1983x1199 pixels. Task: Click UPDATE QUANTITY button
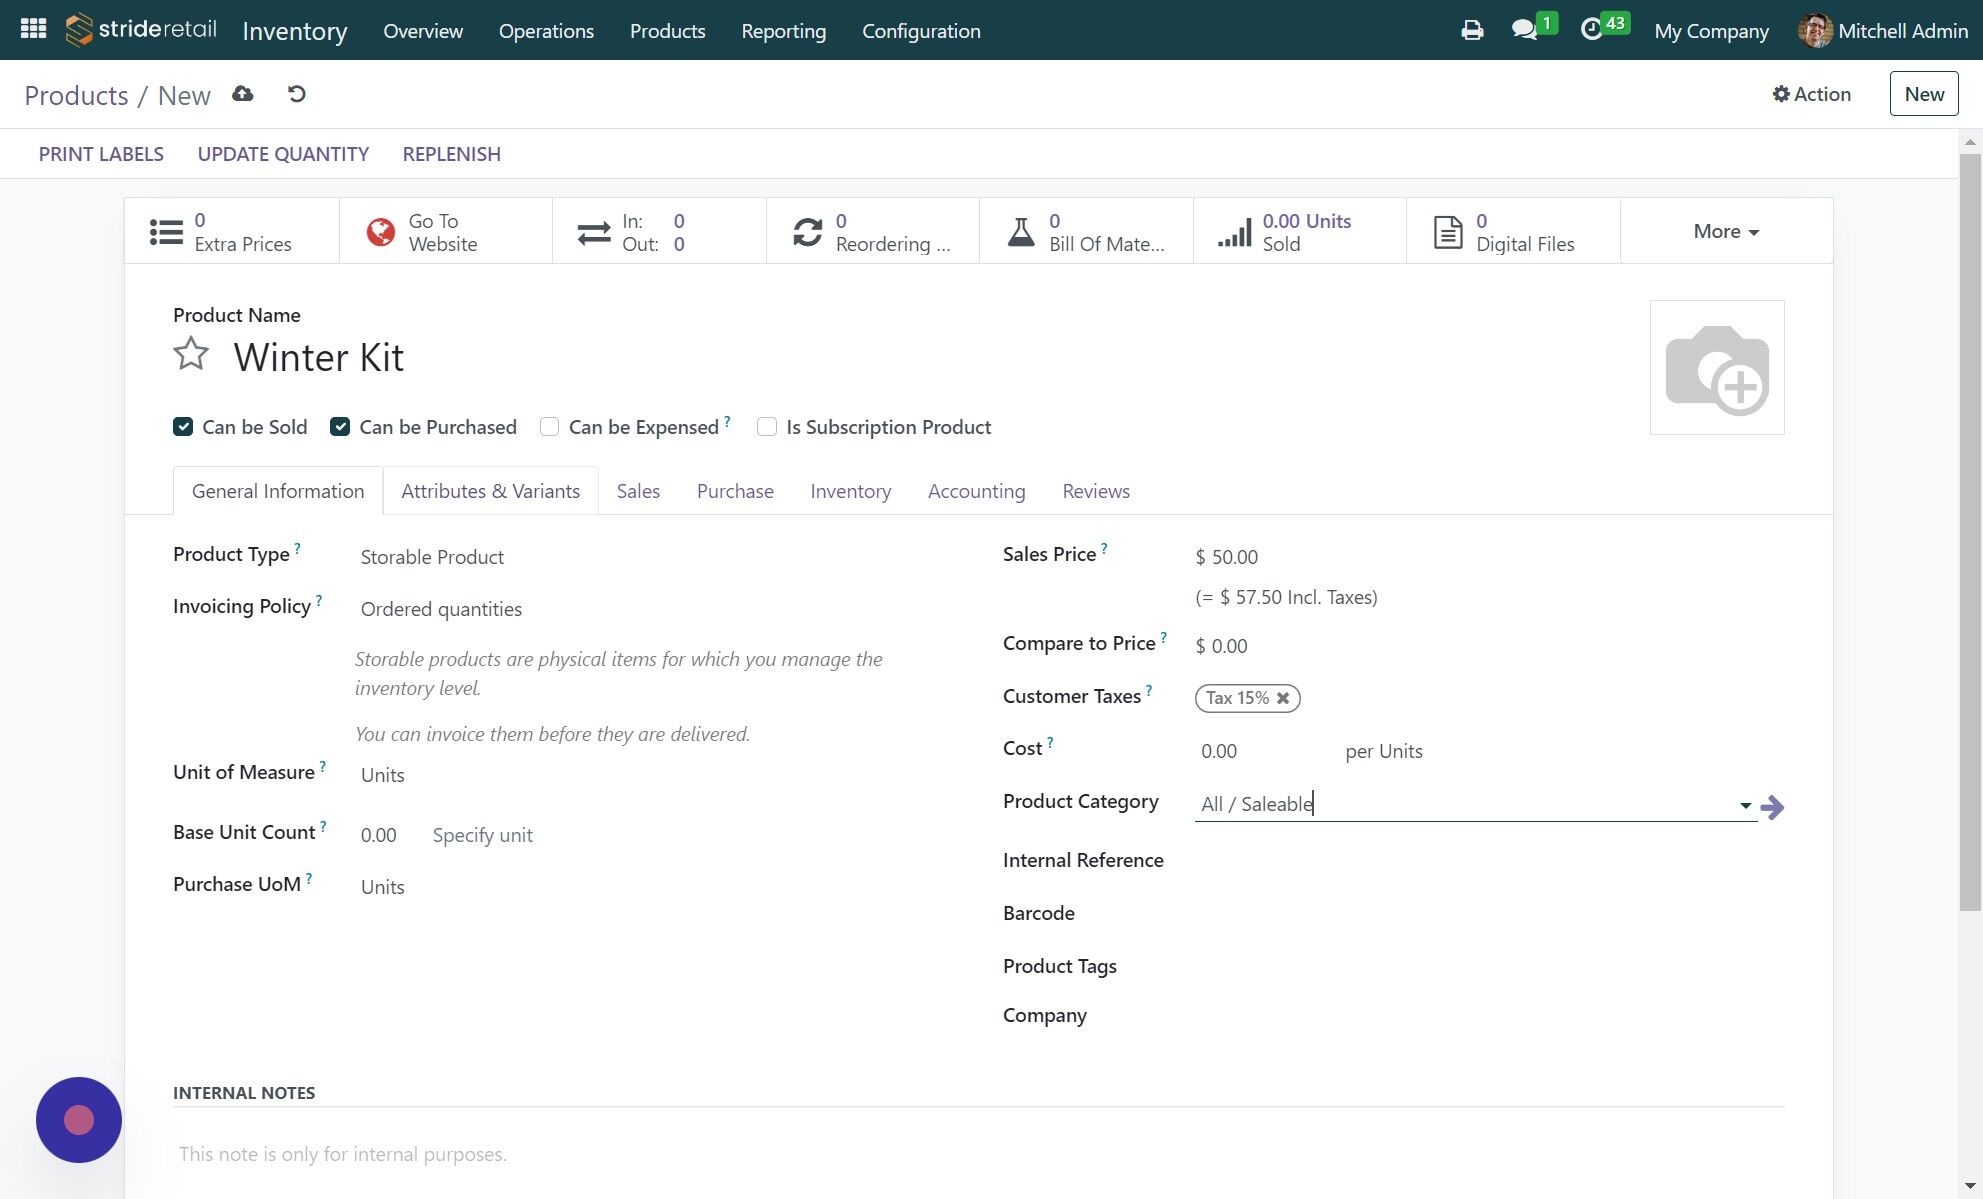coord(283,154)
